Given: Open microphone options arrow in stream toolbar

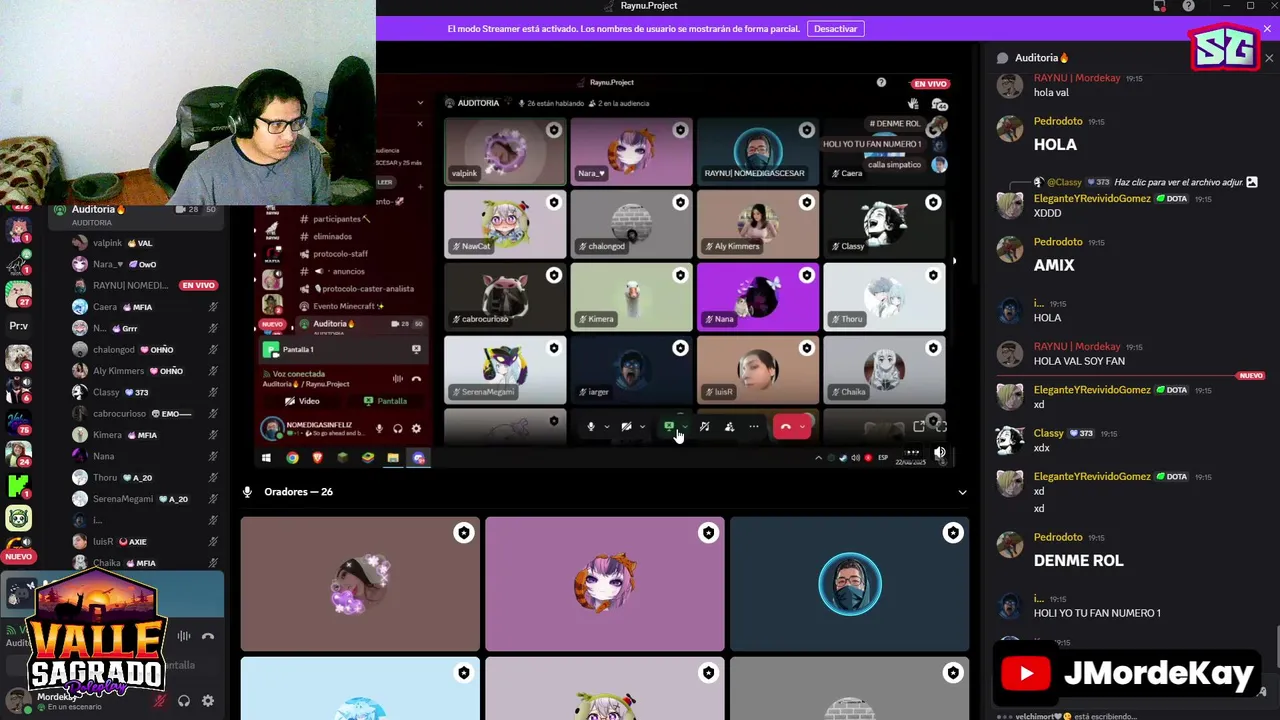Looking at the screenshot, I should (606, 427).
